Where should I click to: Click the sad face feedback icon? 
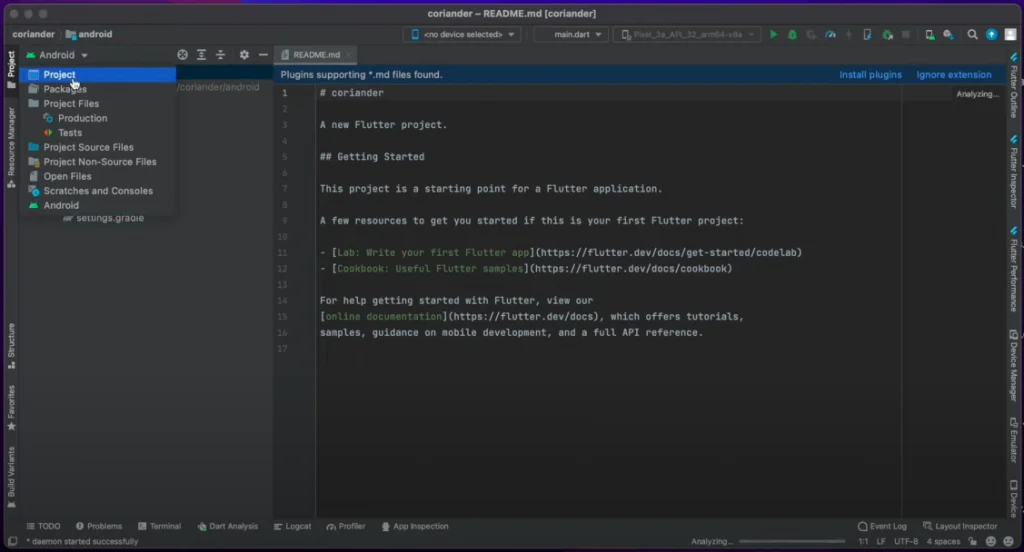(1008, 542)
